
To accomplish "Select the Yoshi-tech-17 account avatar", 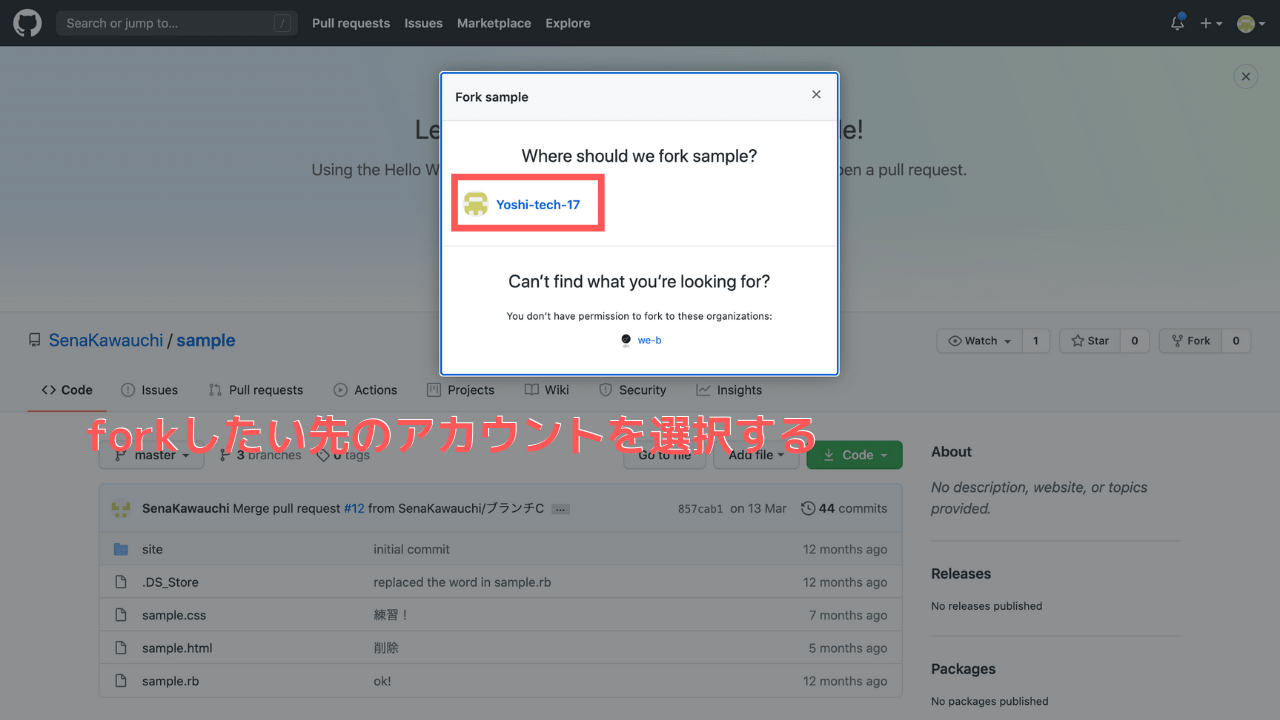I will click(x=476, y=203).
